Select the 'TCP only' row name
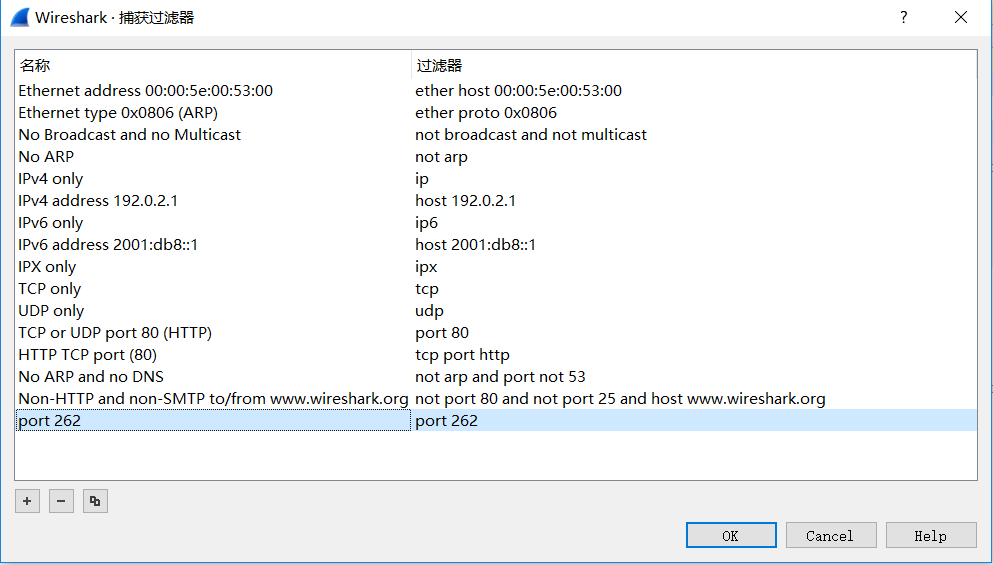 pyautogui.click(x=49, y=289)
